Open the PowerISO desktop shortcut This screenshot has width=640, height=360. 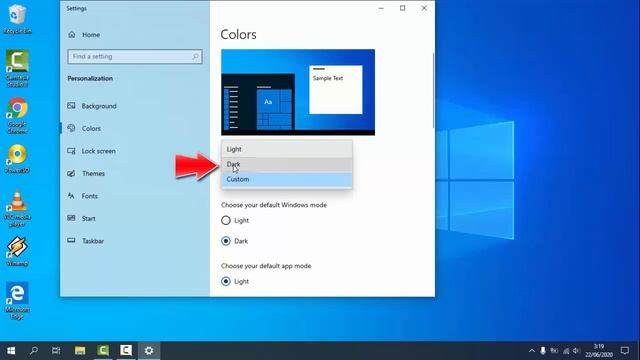[x=17, y=158]
